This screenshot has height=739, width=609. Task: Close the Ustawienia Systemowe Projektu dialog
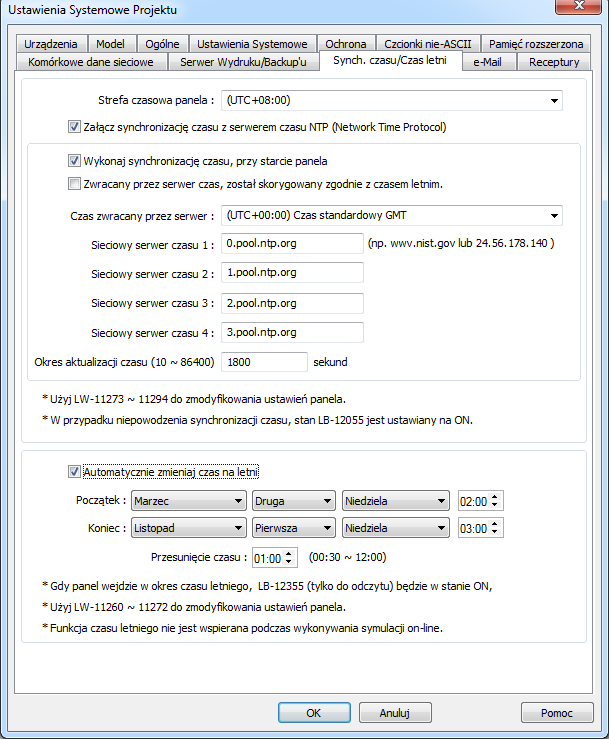pos(578,6)
